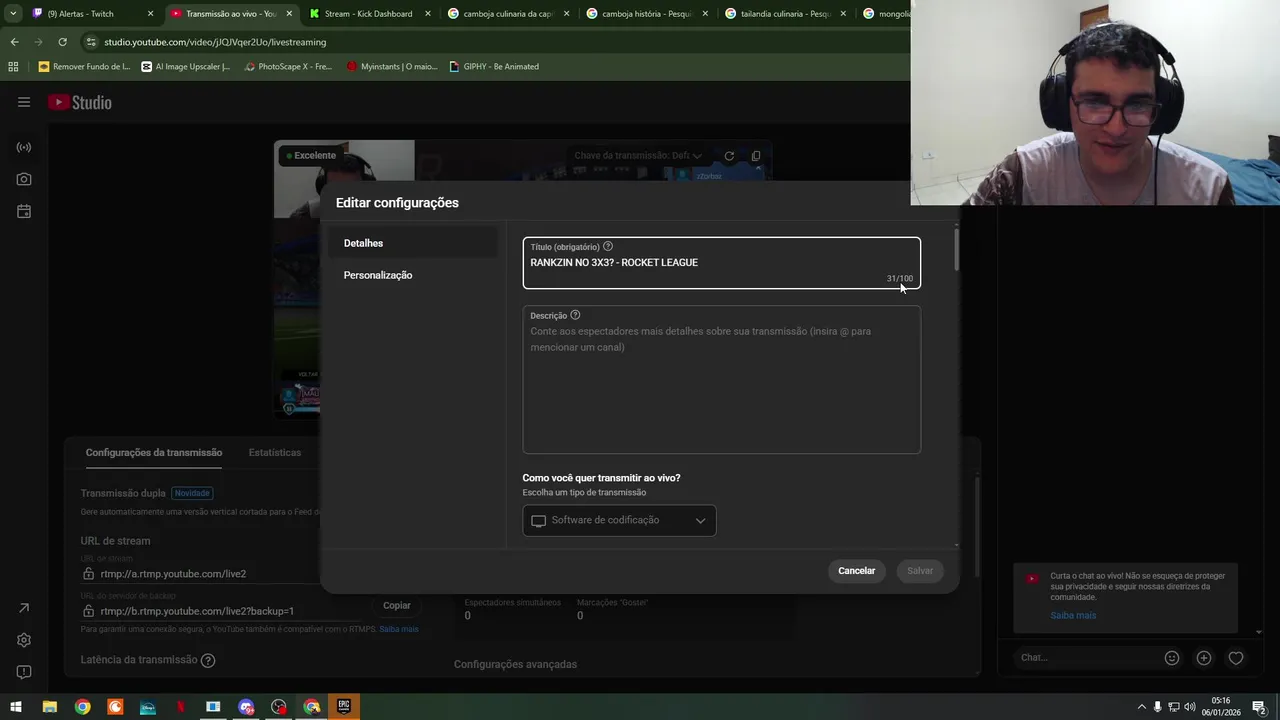Open the send feedback icon in sidebar
Screen dimensions: 1280x720
24,672
